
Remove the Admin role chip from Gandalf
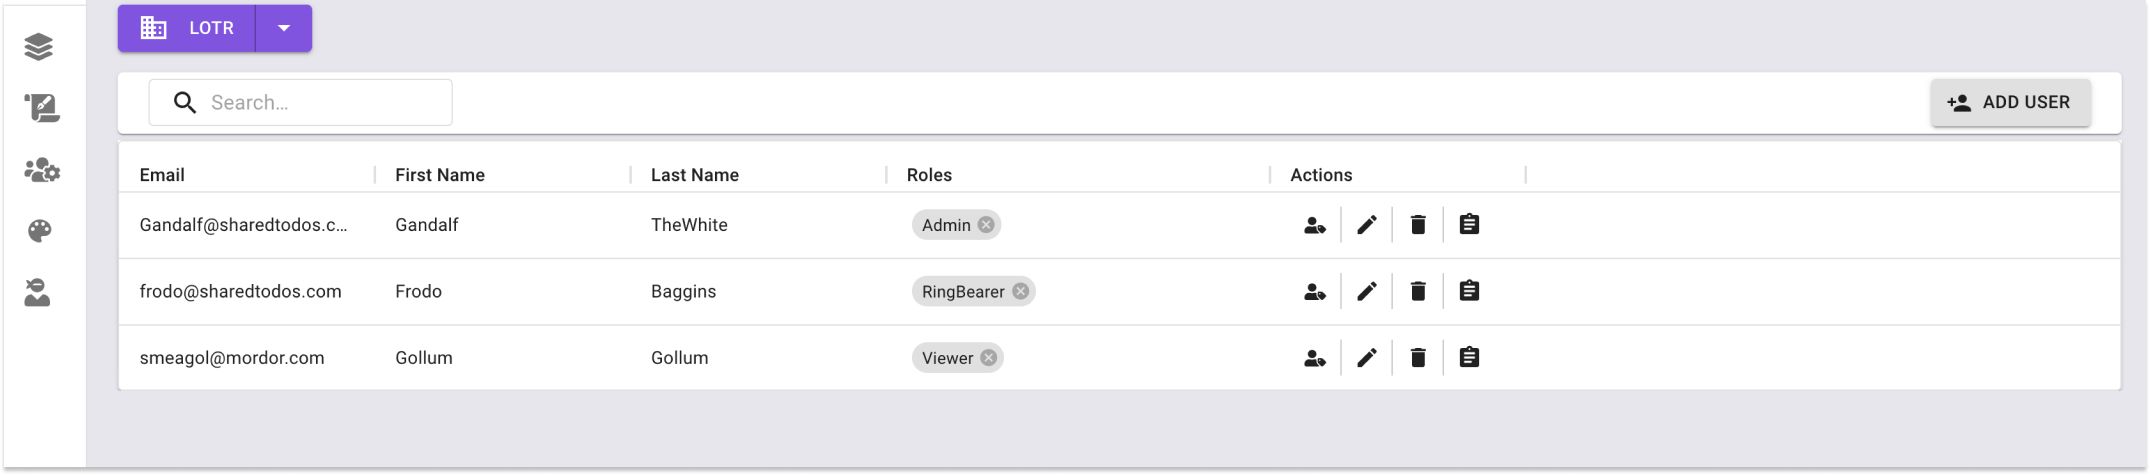[986, 225]
